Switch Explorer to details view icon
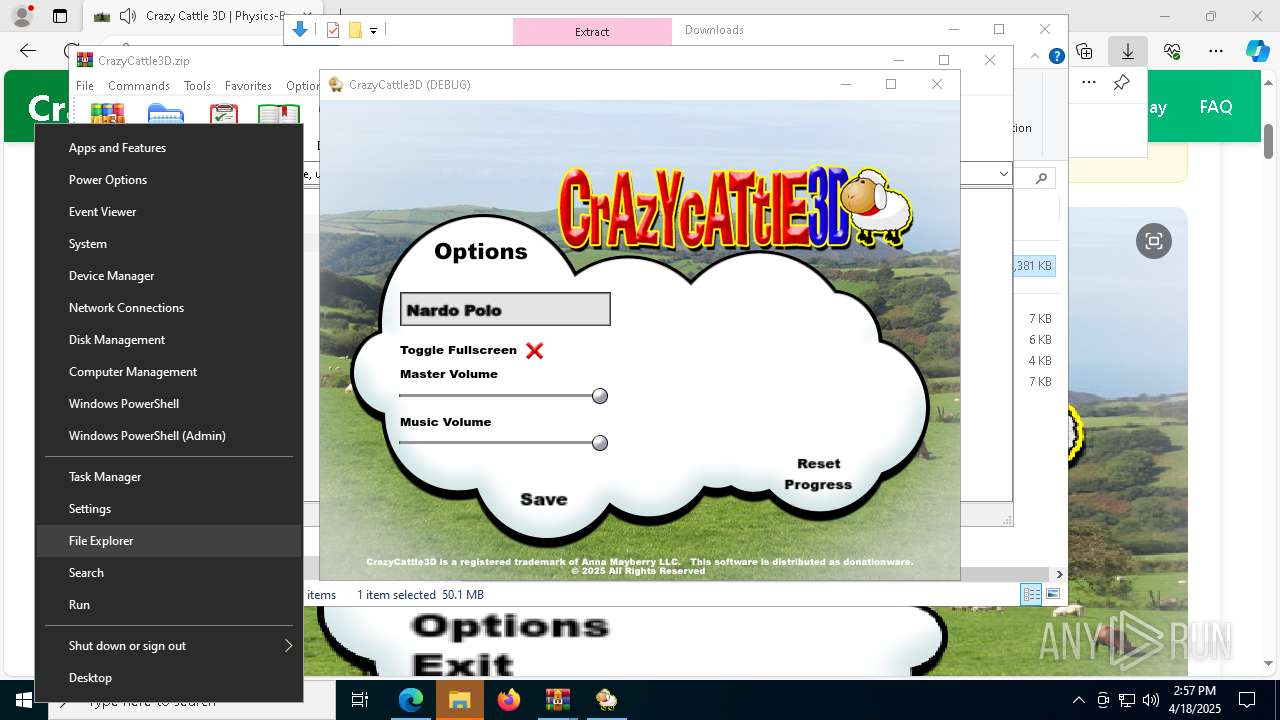Viewport: 1280px width, 720px height. pos(1031,594)
